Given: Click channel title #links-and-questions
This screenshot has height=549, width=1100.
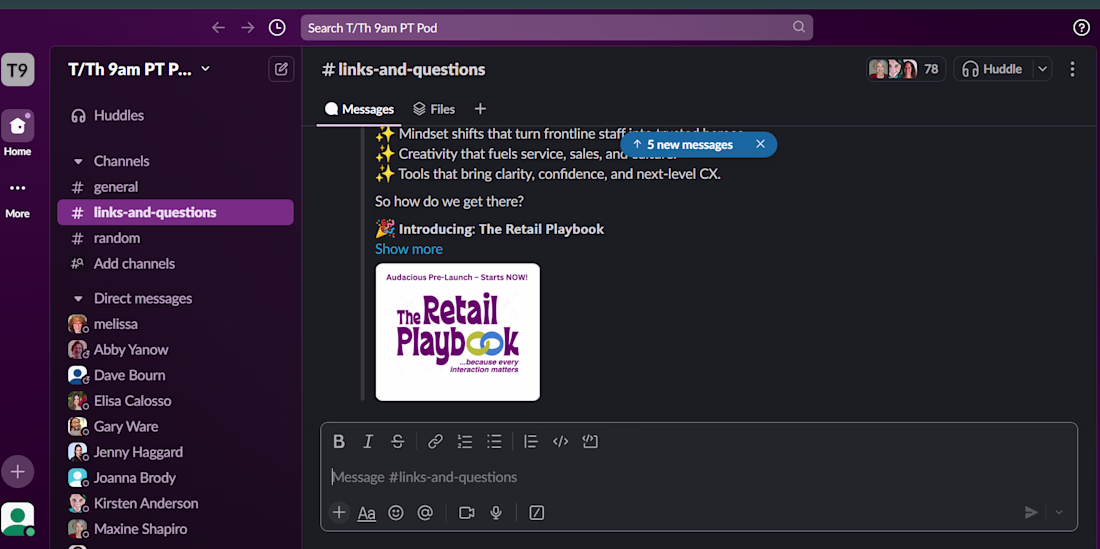Looking at the screenshot, I should pos(403,69).
